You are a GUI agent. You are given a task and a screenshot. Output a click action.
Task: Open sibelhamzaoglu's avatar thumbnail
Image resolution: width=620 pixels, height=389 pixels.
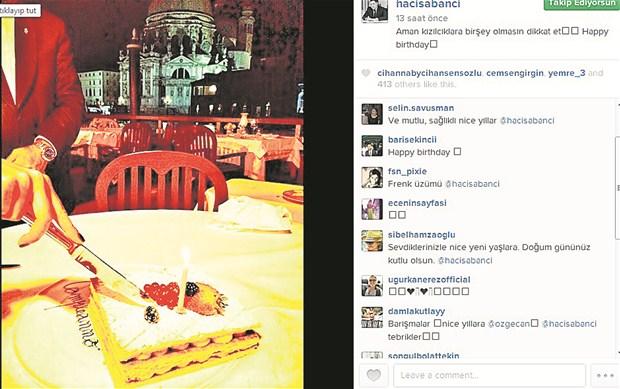click(x=372, y=241)
